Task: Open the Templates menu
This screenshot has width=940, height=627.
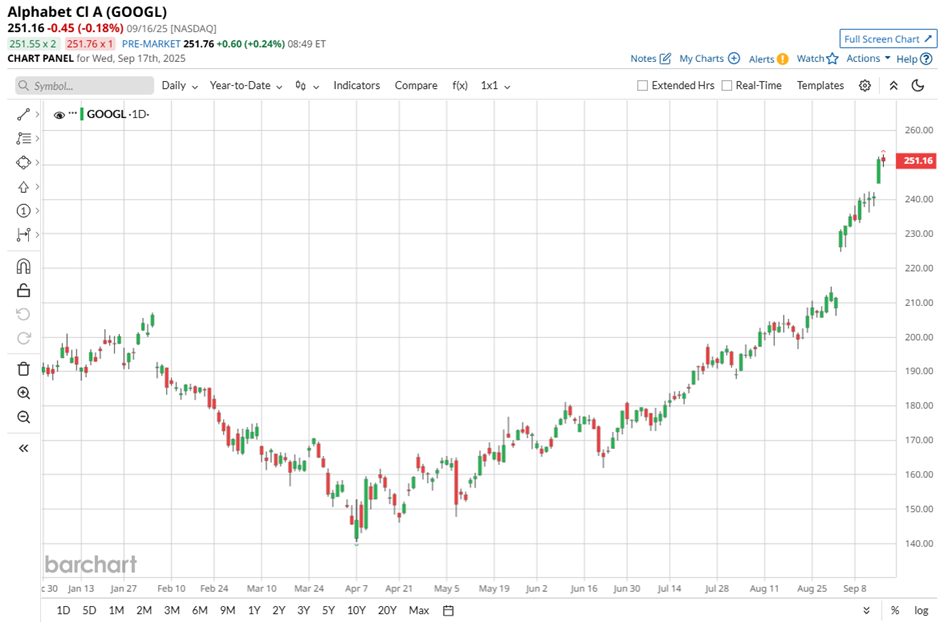Action: [820, 86]
